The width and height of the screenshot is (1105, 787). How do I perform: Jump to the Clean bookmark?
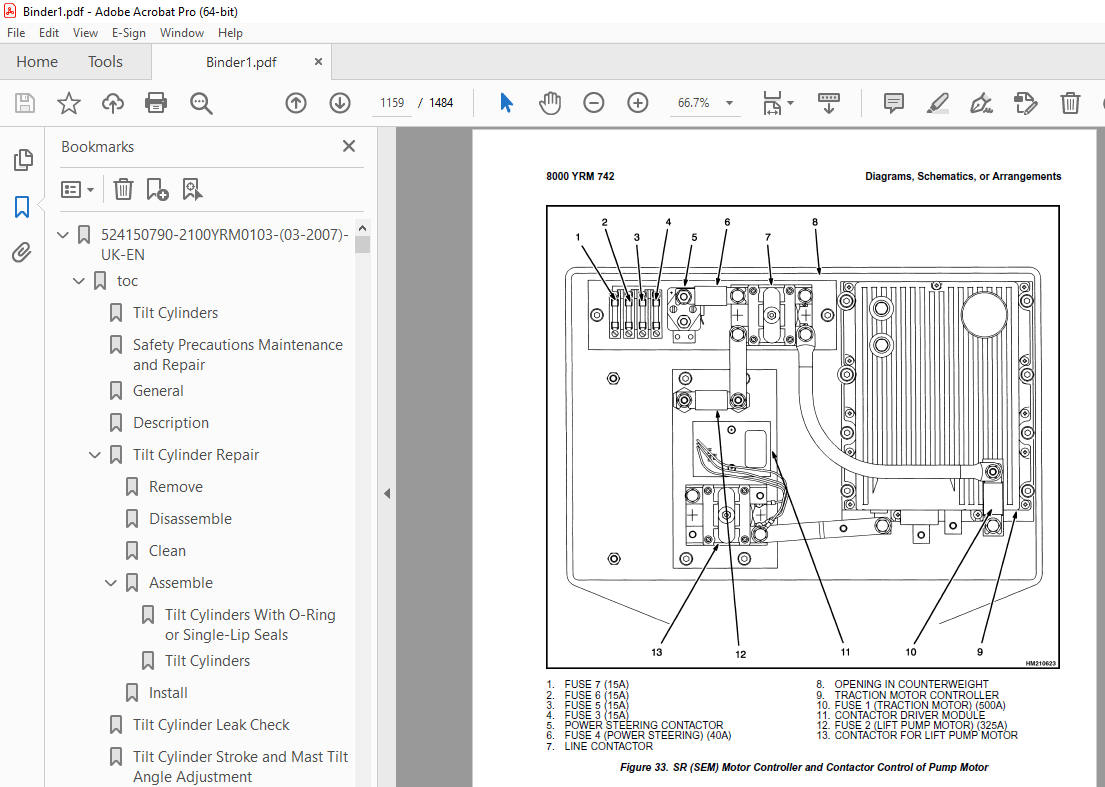[x=167, y=551]
